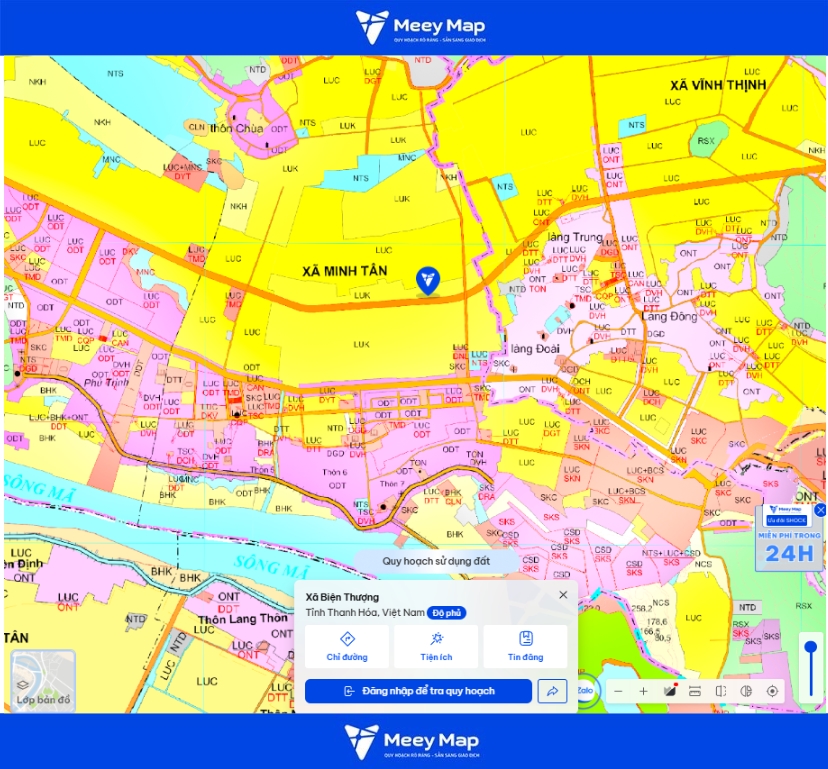Click the 'Thôn Lang Thôn' map label
The image size is (828, 769).
pyautogui.click(x=243, y=618)
